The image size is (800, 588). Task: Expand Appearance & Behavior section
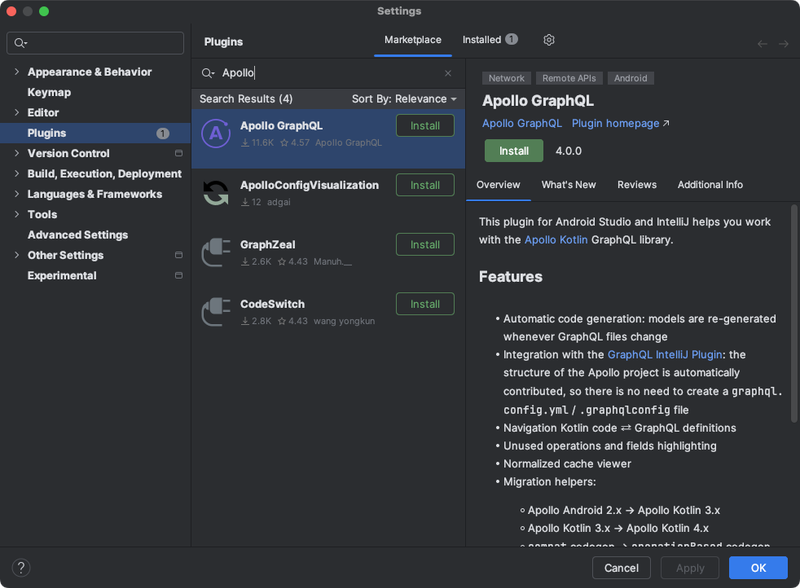(x=17, y=71)
